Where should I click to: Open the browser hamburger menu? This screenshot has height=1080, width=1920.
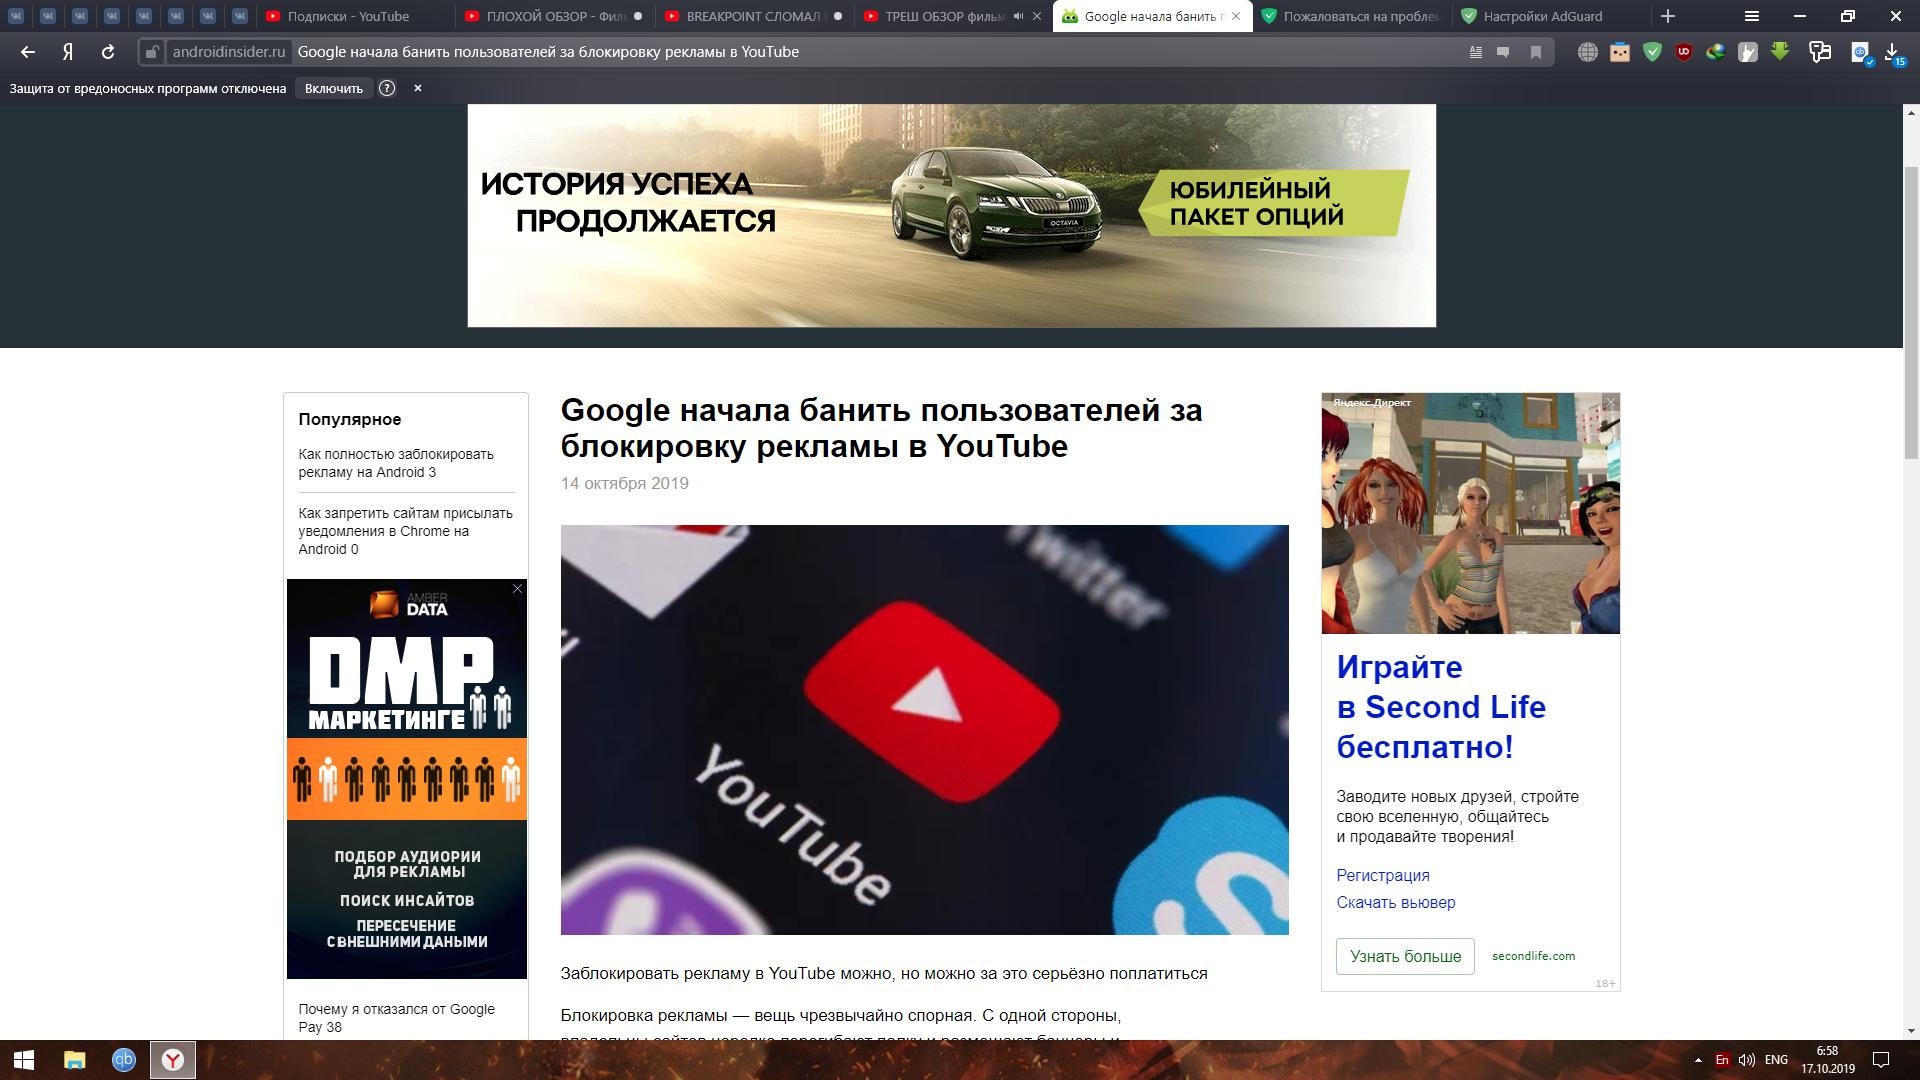(x=1751, y=16)
